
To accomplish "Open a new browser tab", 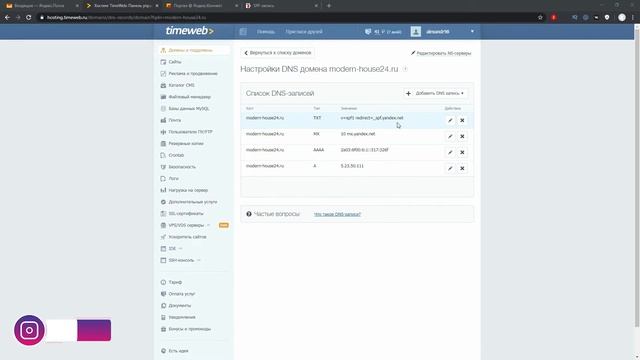I will tap(329, 6).
